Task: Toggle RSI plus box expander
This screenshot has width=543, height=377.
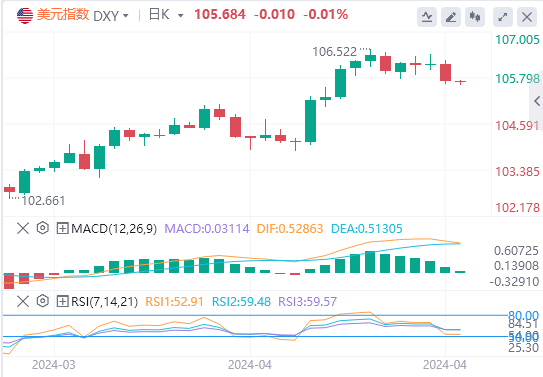Action: click(62, 301)
